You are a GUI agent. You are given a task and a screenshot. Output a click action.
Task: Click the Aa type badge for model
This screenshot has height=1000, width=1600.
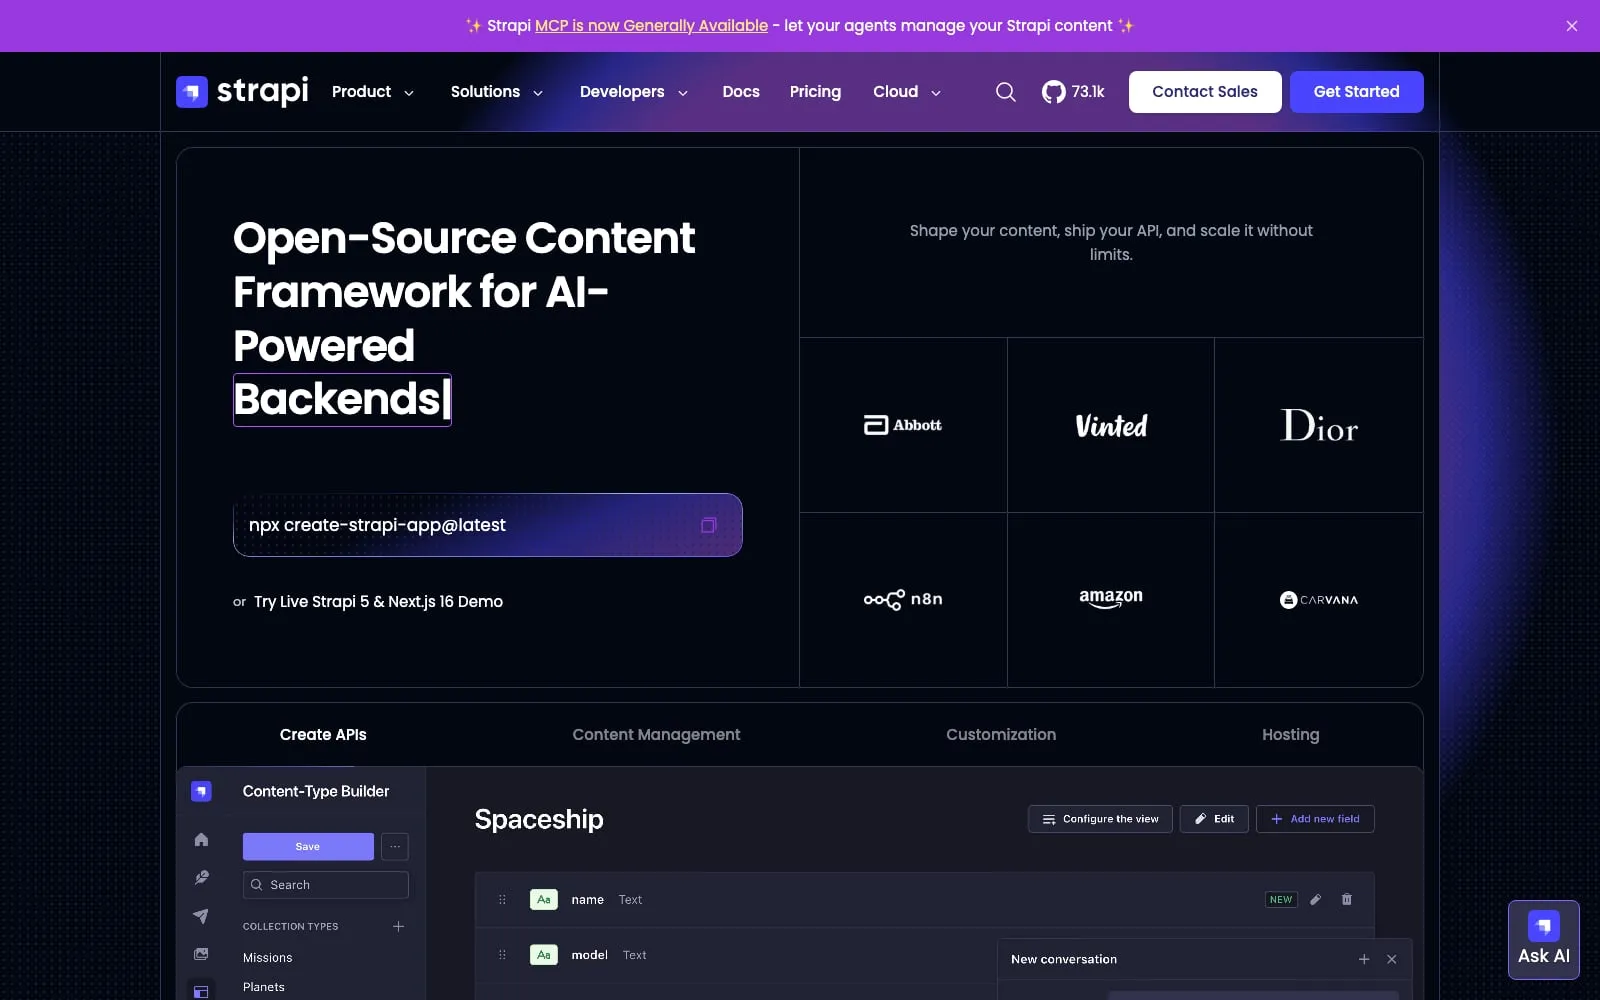[543, 955]
